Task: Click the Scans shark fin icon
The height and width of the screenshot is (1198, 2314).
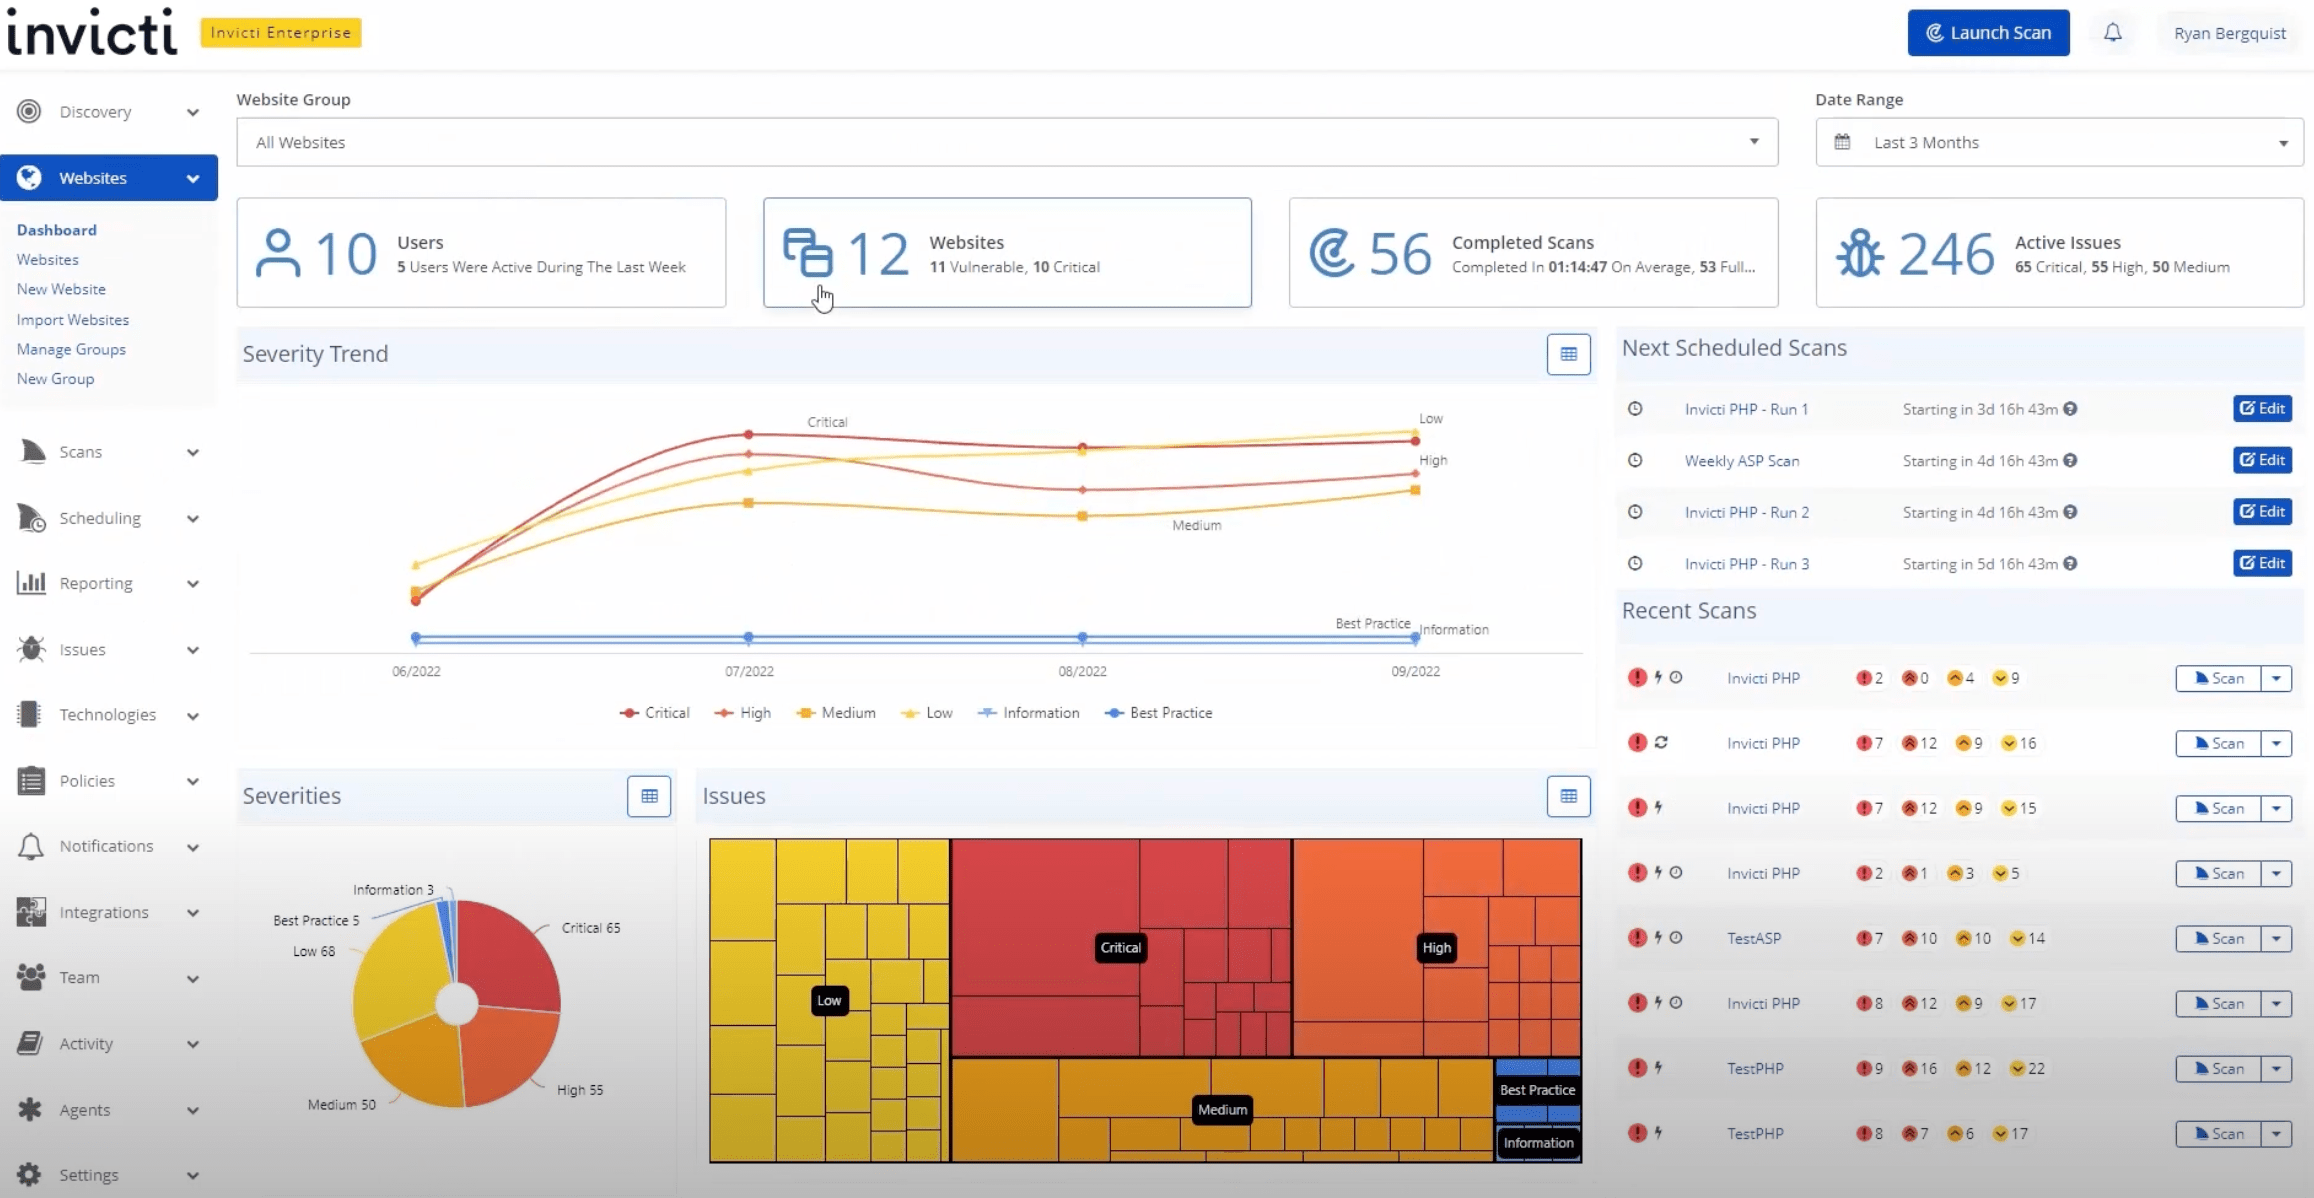Action: (x=33, y=452)
